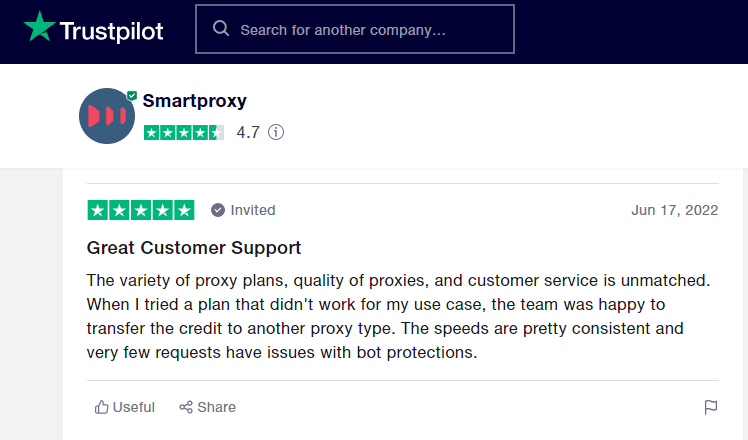This screenshot has width=748, height=440.
Task: Click the review's five-star rating image
Action: point(141,210)
